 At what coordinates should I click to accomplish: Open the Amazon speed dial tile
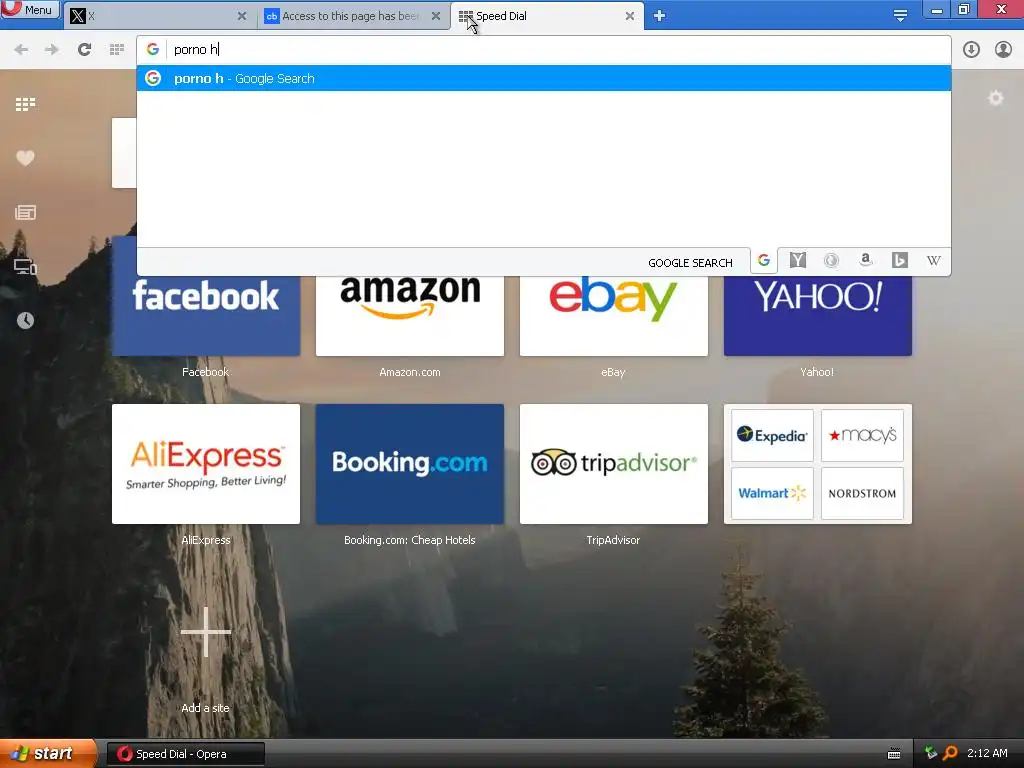tap(409, 315)
